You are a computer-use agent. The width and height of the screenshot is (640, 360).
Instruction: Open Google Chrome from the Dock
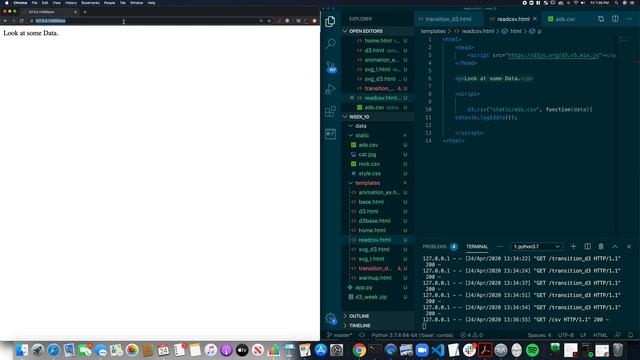(x=359, y=350)
